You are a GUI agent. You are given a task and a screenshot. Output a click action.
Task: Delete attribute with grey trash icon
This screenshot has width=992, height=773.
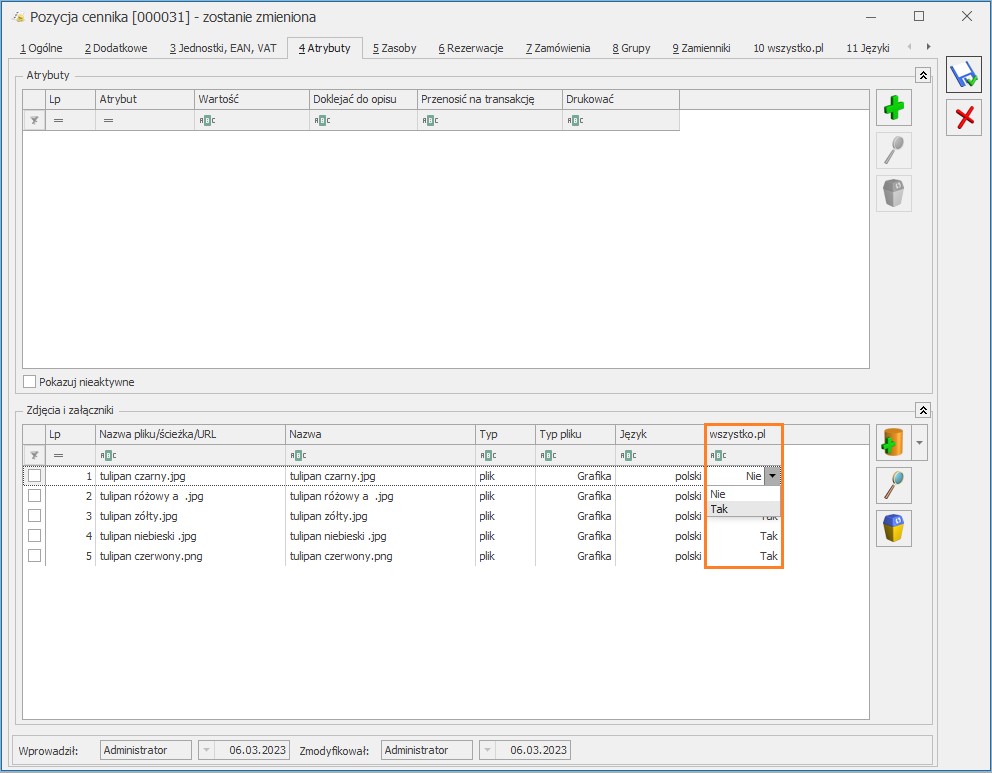(893, 193)
